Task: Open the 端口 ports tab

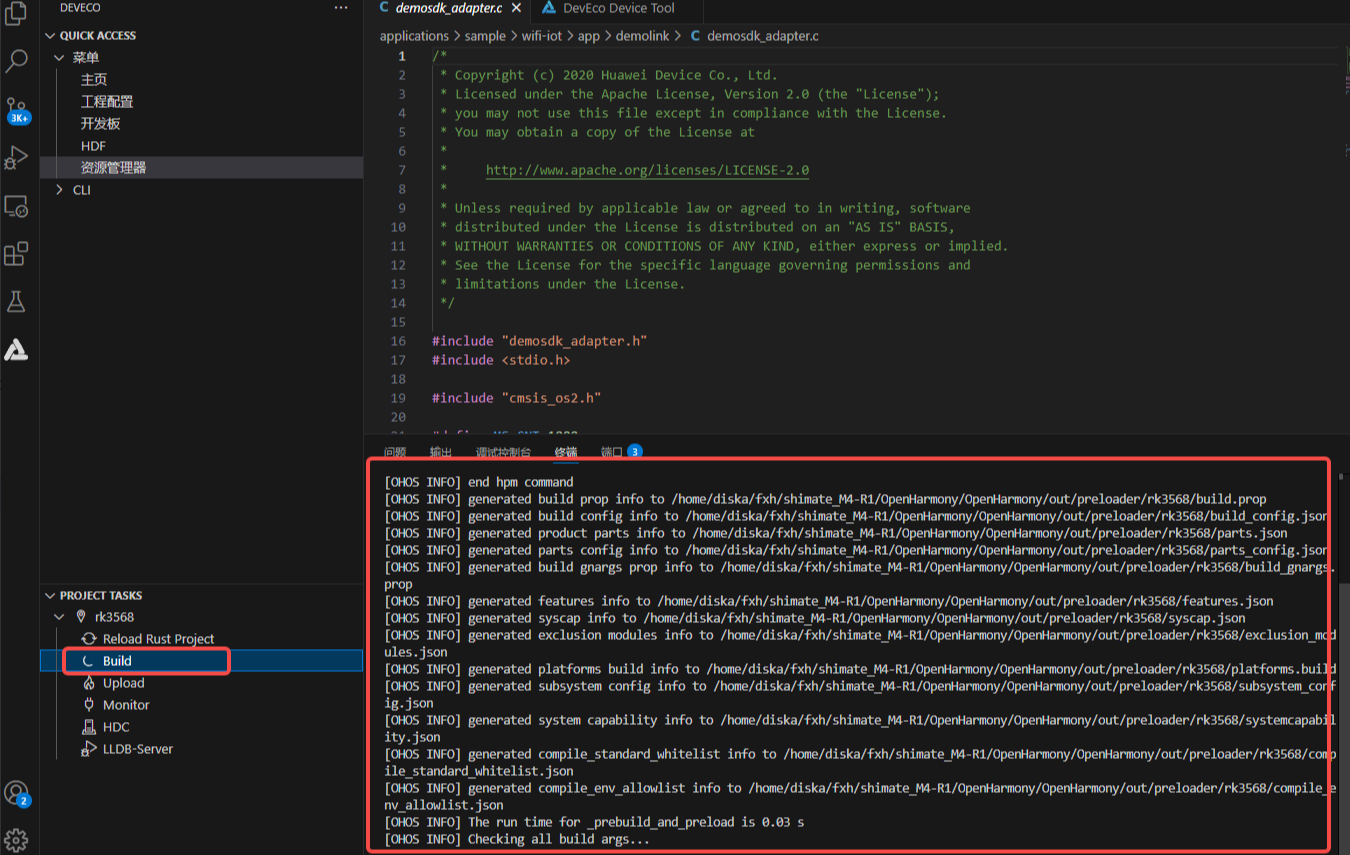Action: (612, 452)
